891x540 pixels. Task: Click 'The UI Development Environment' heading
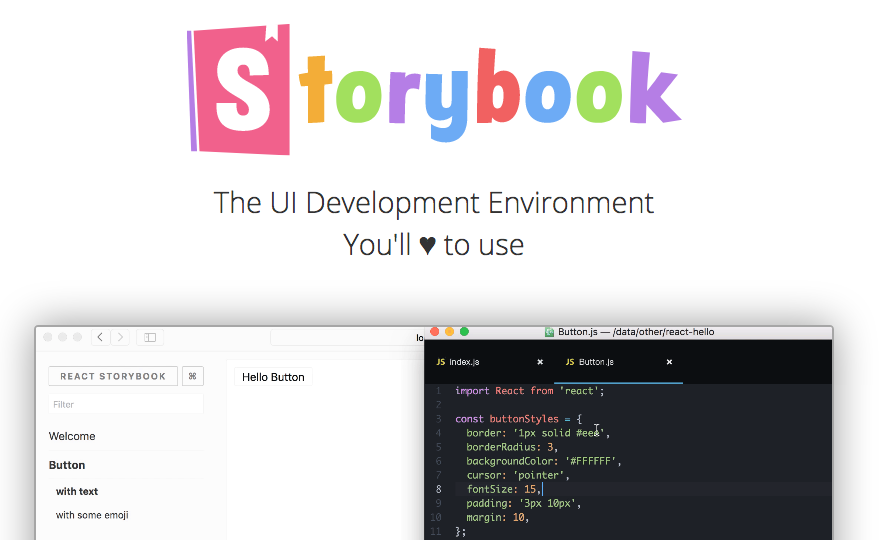point(434,203)
